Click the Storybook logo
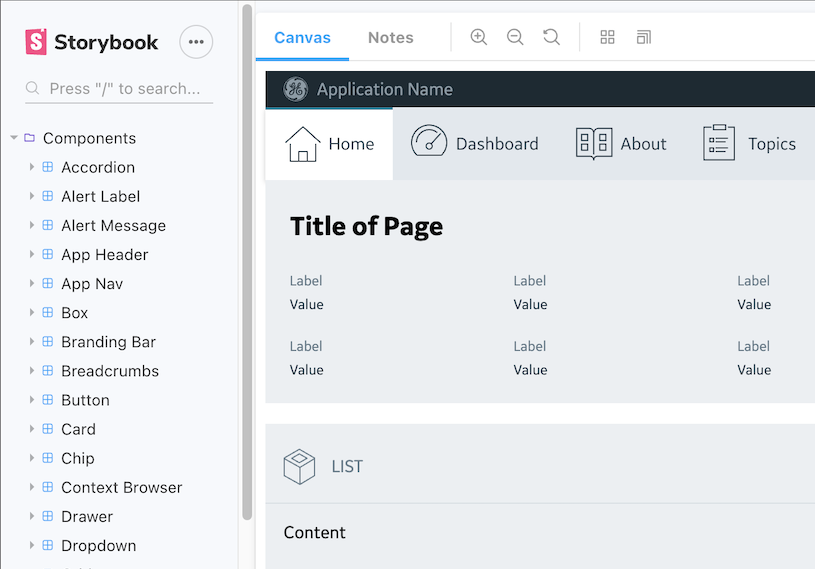 tap(92, 42)
